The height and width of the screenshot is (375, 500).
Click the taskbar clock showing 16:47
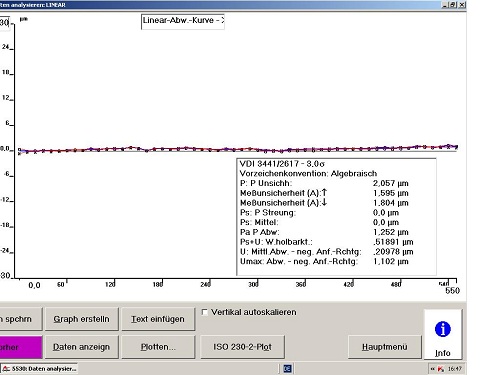[x=455, y=369]
